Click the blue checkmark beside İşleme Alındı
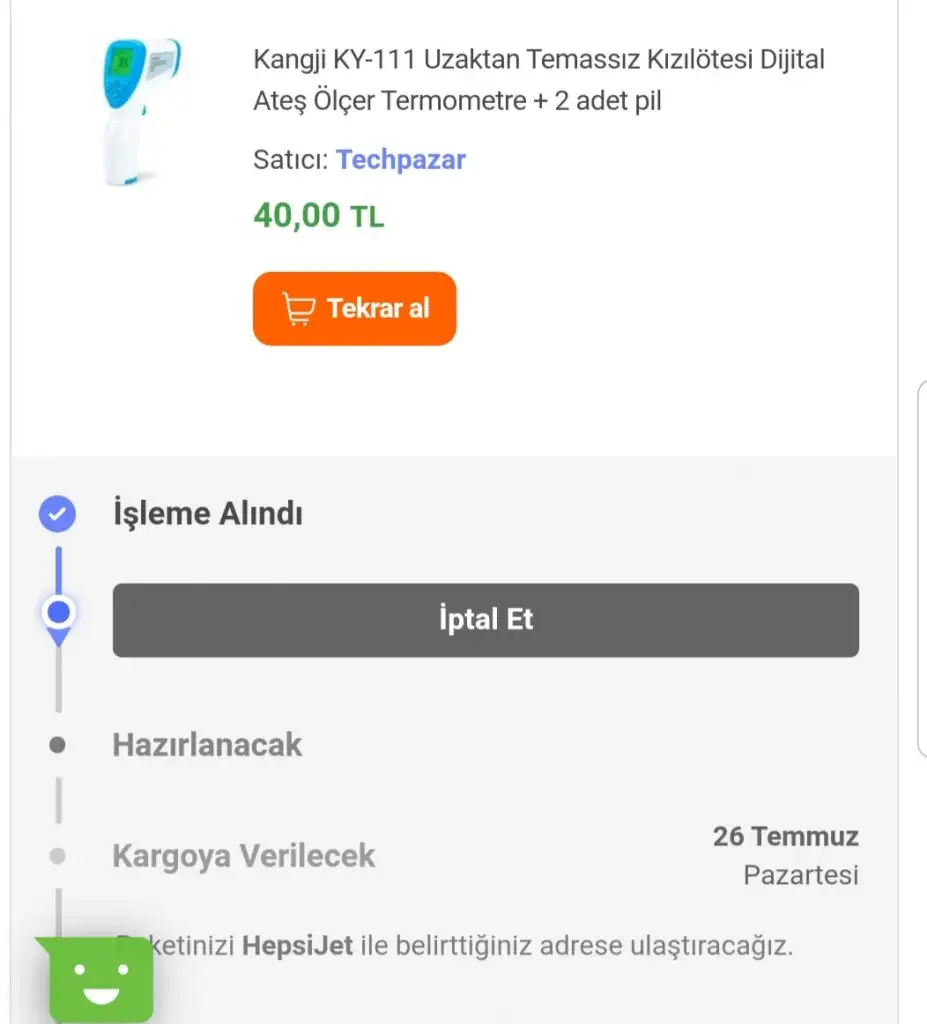This screenshot has width=927, height=1024. click(57, 515)
